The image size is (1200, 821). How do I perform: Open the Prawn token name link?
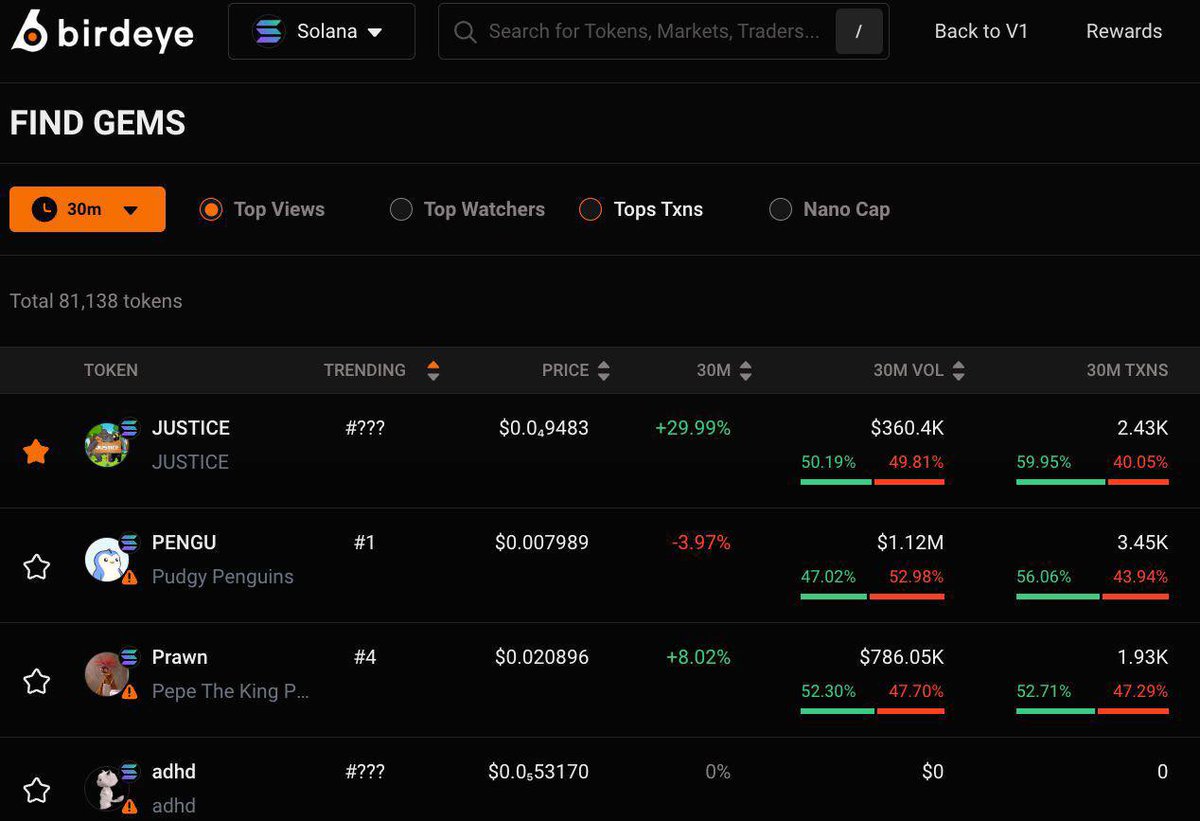(x=180, y=658)
